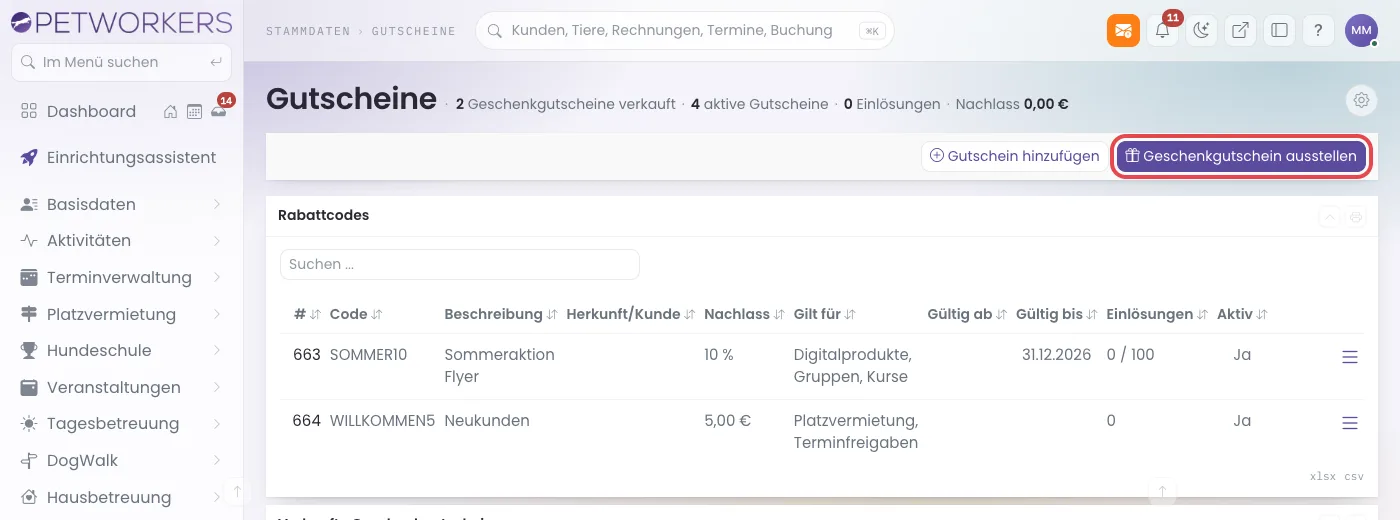Sort table by Code column

point(356,314)
